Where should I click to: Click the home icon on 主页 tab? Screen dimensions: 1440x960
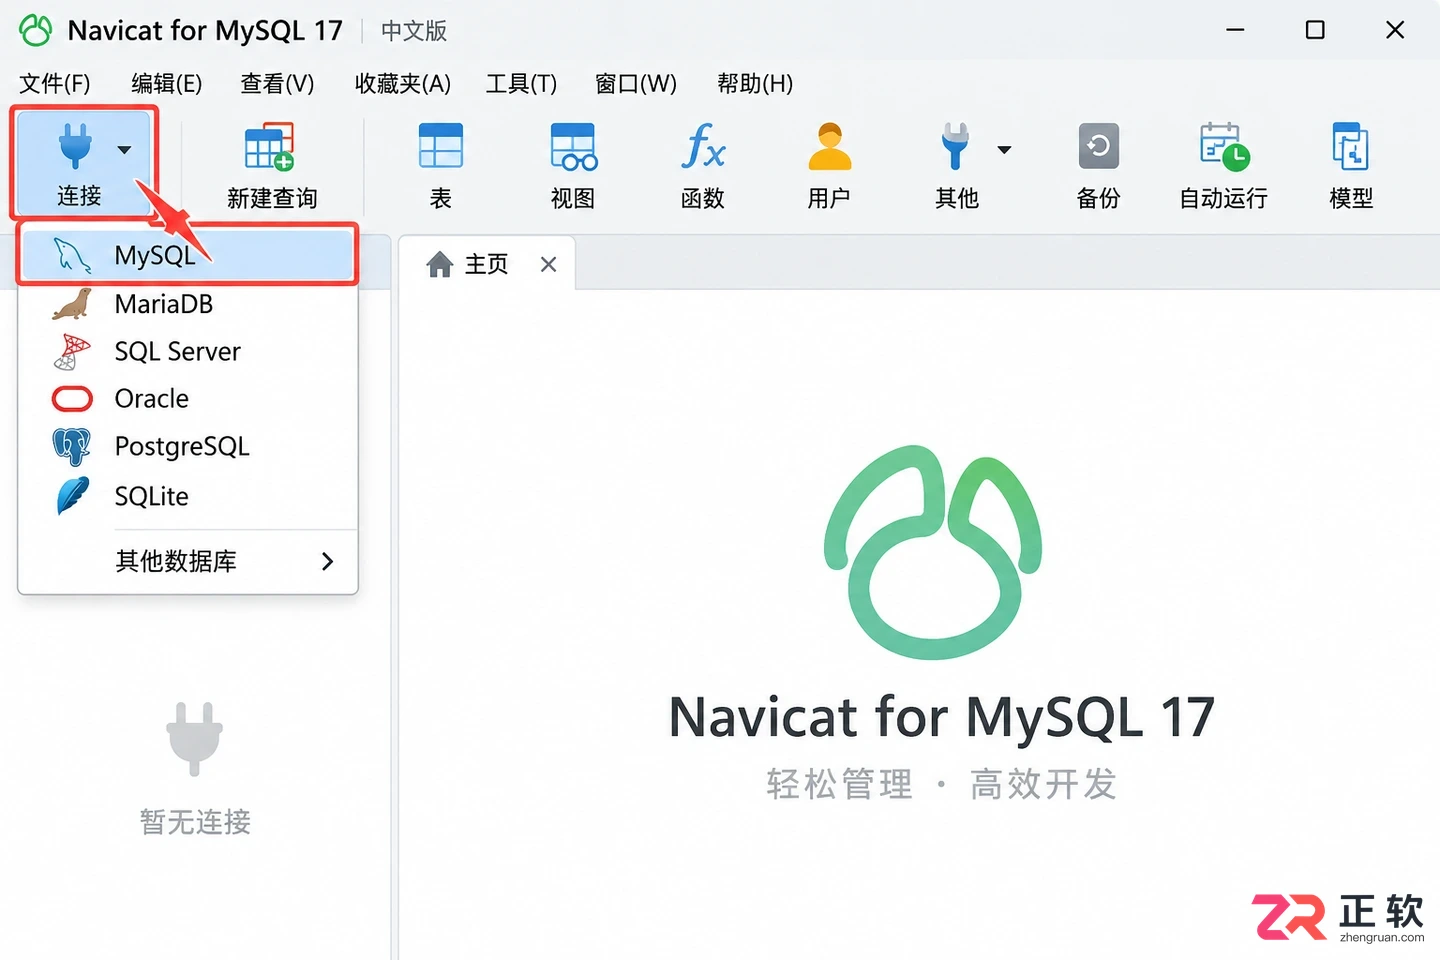coord(440,264)
